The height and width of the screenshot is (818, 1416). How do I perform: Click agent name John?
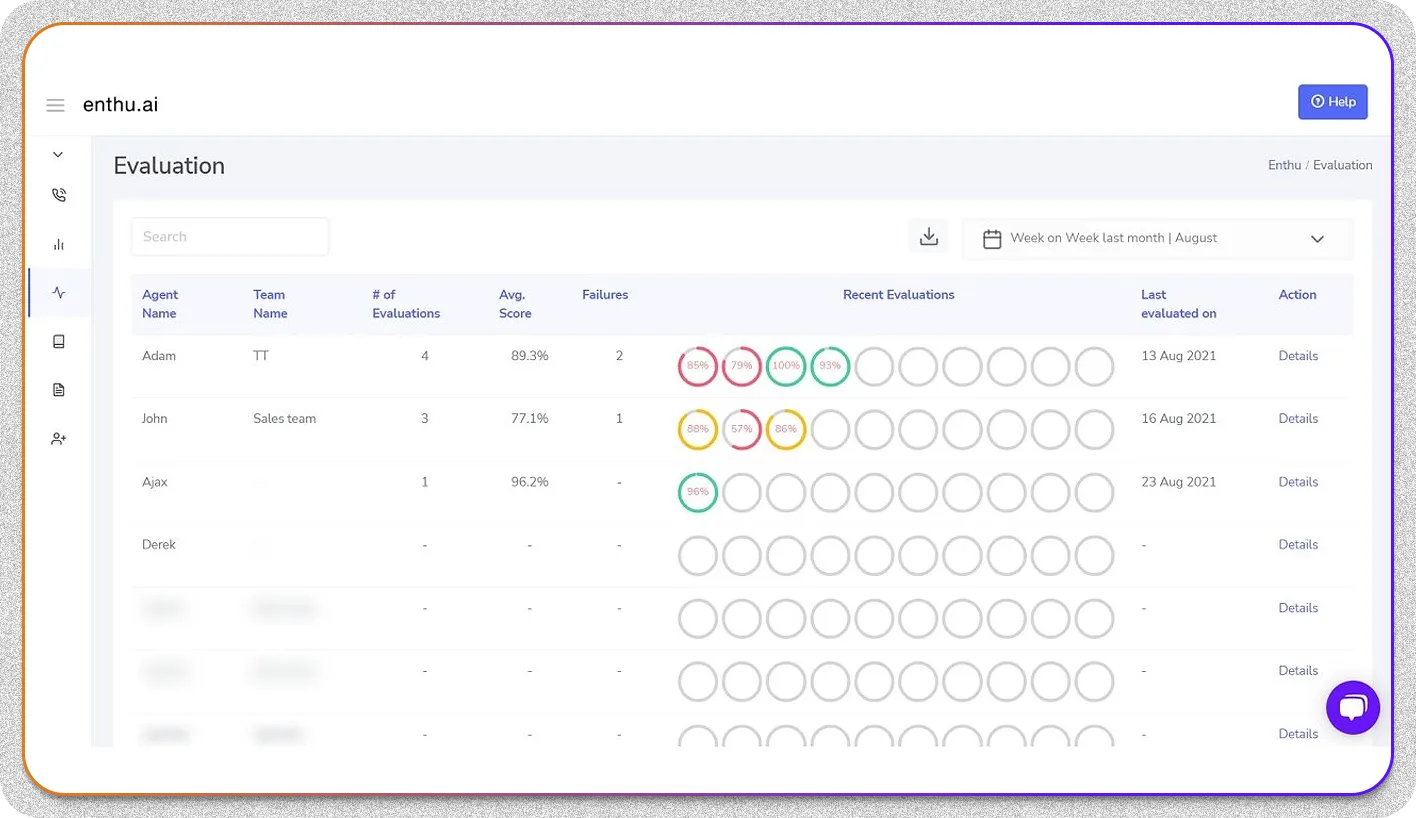(155, 419)
